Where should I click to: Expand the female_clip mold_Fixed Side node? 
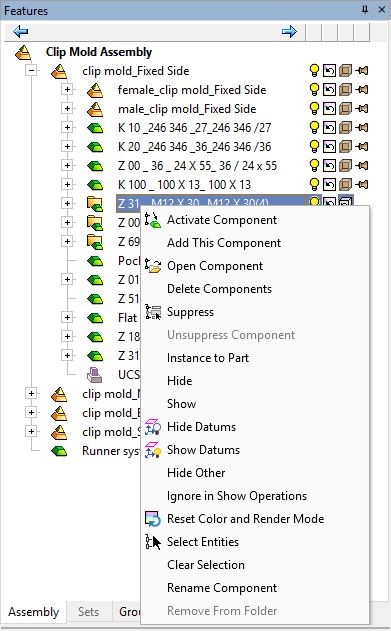(67, 89)
